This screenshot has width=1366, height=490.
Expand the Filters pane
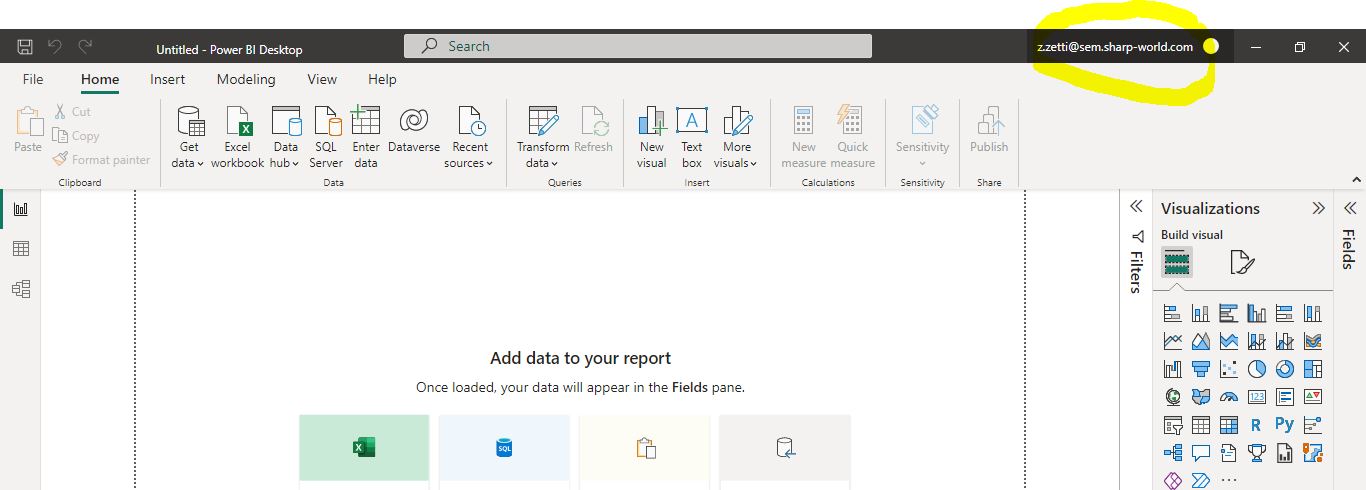tap(1136, 207)
